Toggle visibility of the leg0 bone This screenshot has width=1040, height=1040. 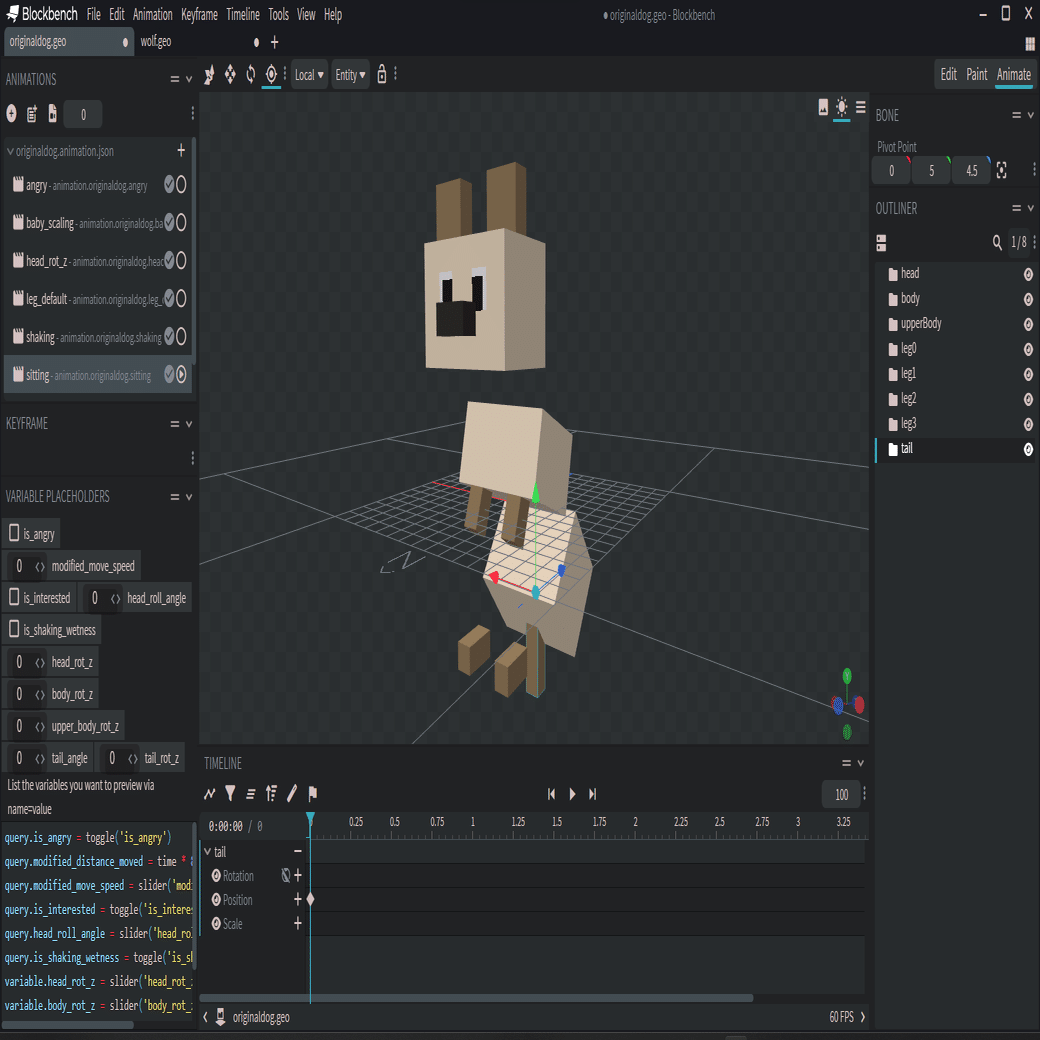tap(1028, 349)
